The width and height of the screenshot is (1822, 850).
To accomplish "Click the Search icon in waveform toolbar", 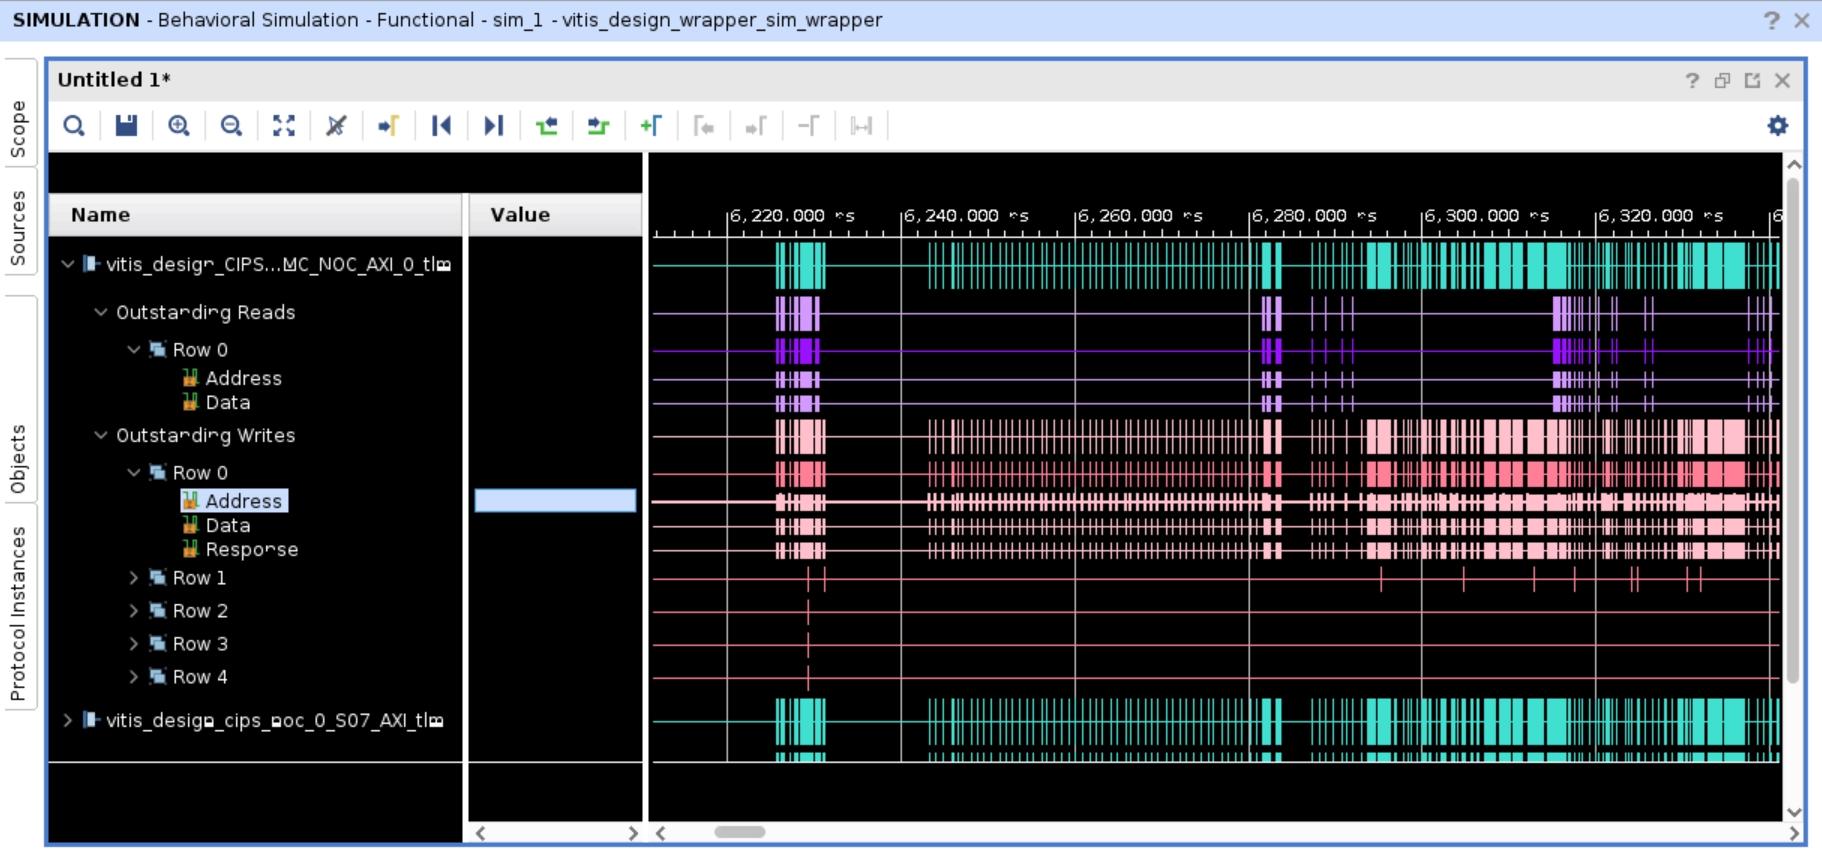I will [74, 126].
